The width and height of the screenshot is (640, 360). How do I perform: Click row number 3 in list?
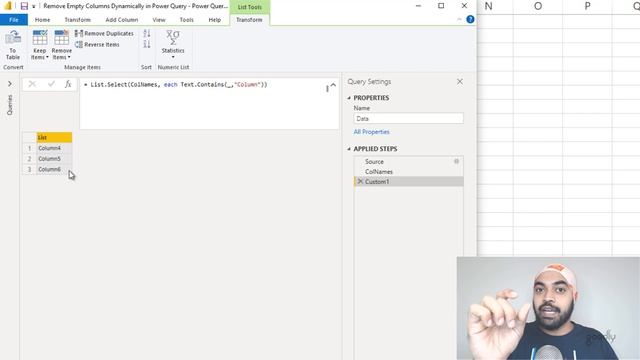pos(29,169)
